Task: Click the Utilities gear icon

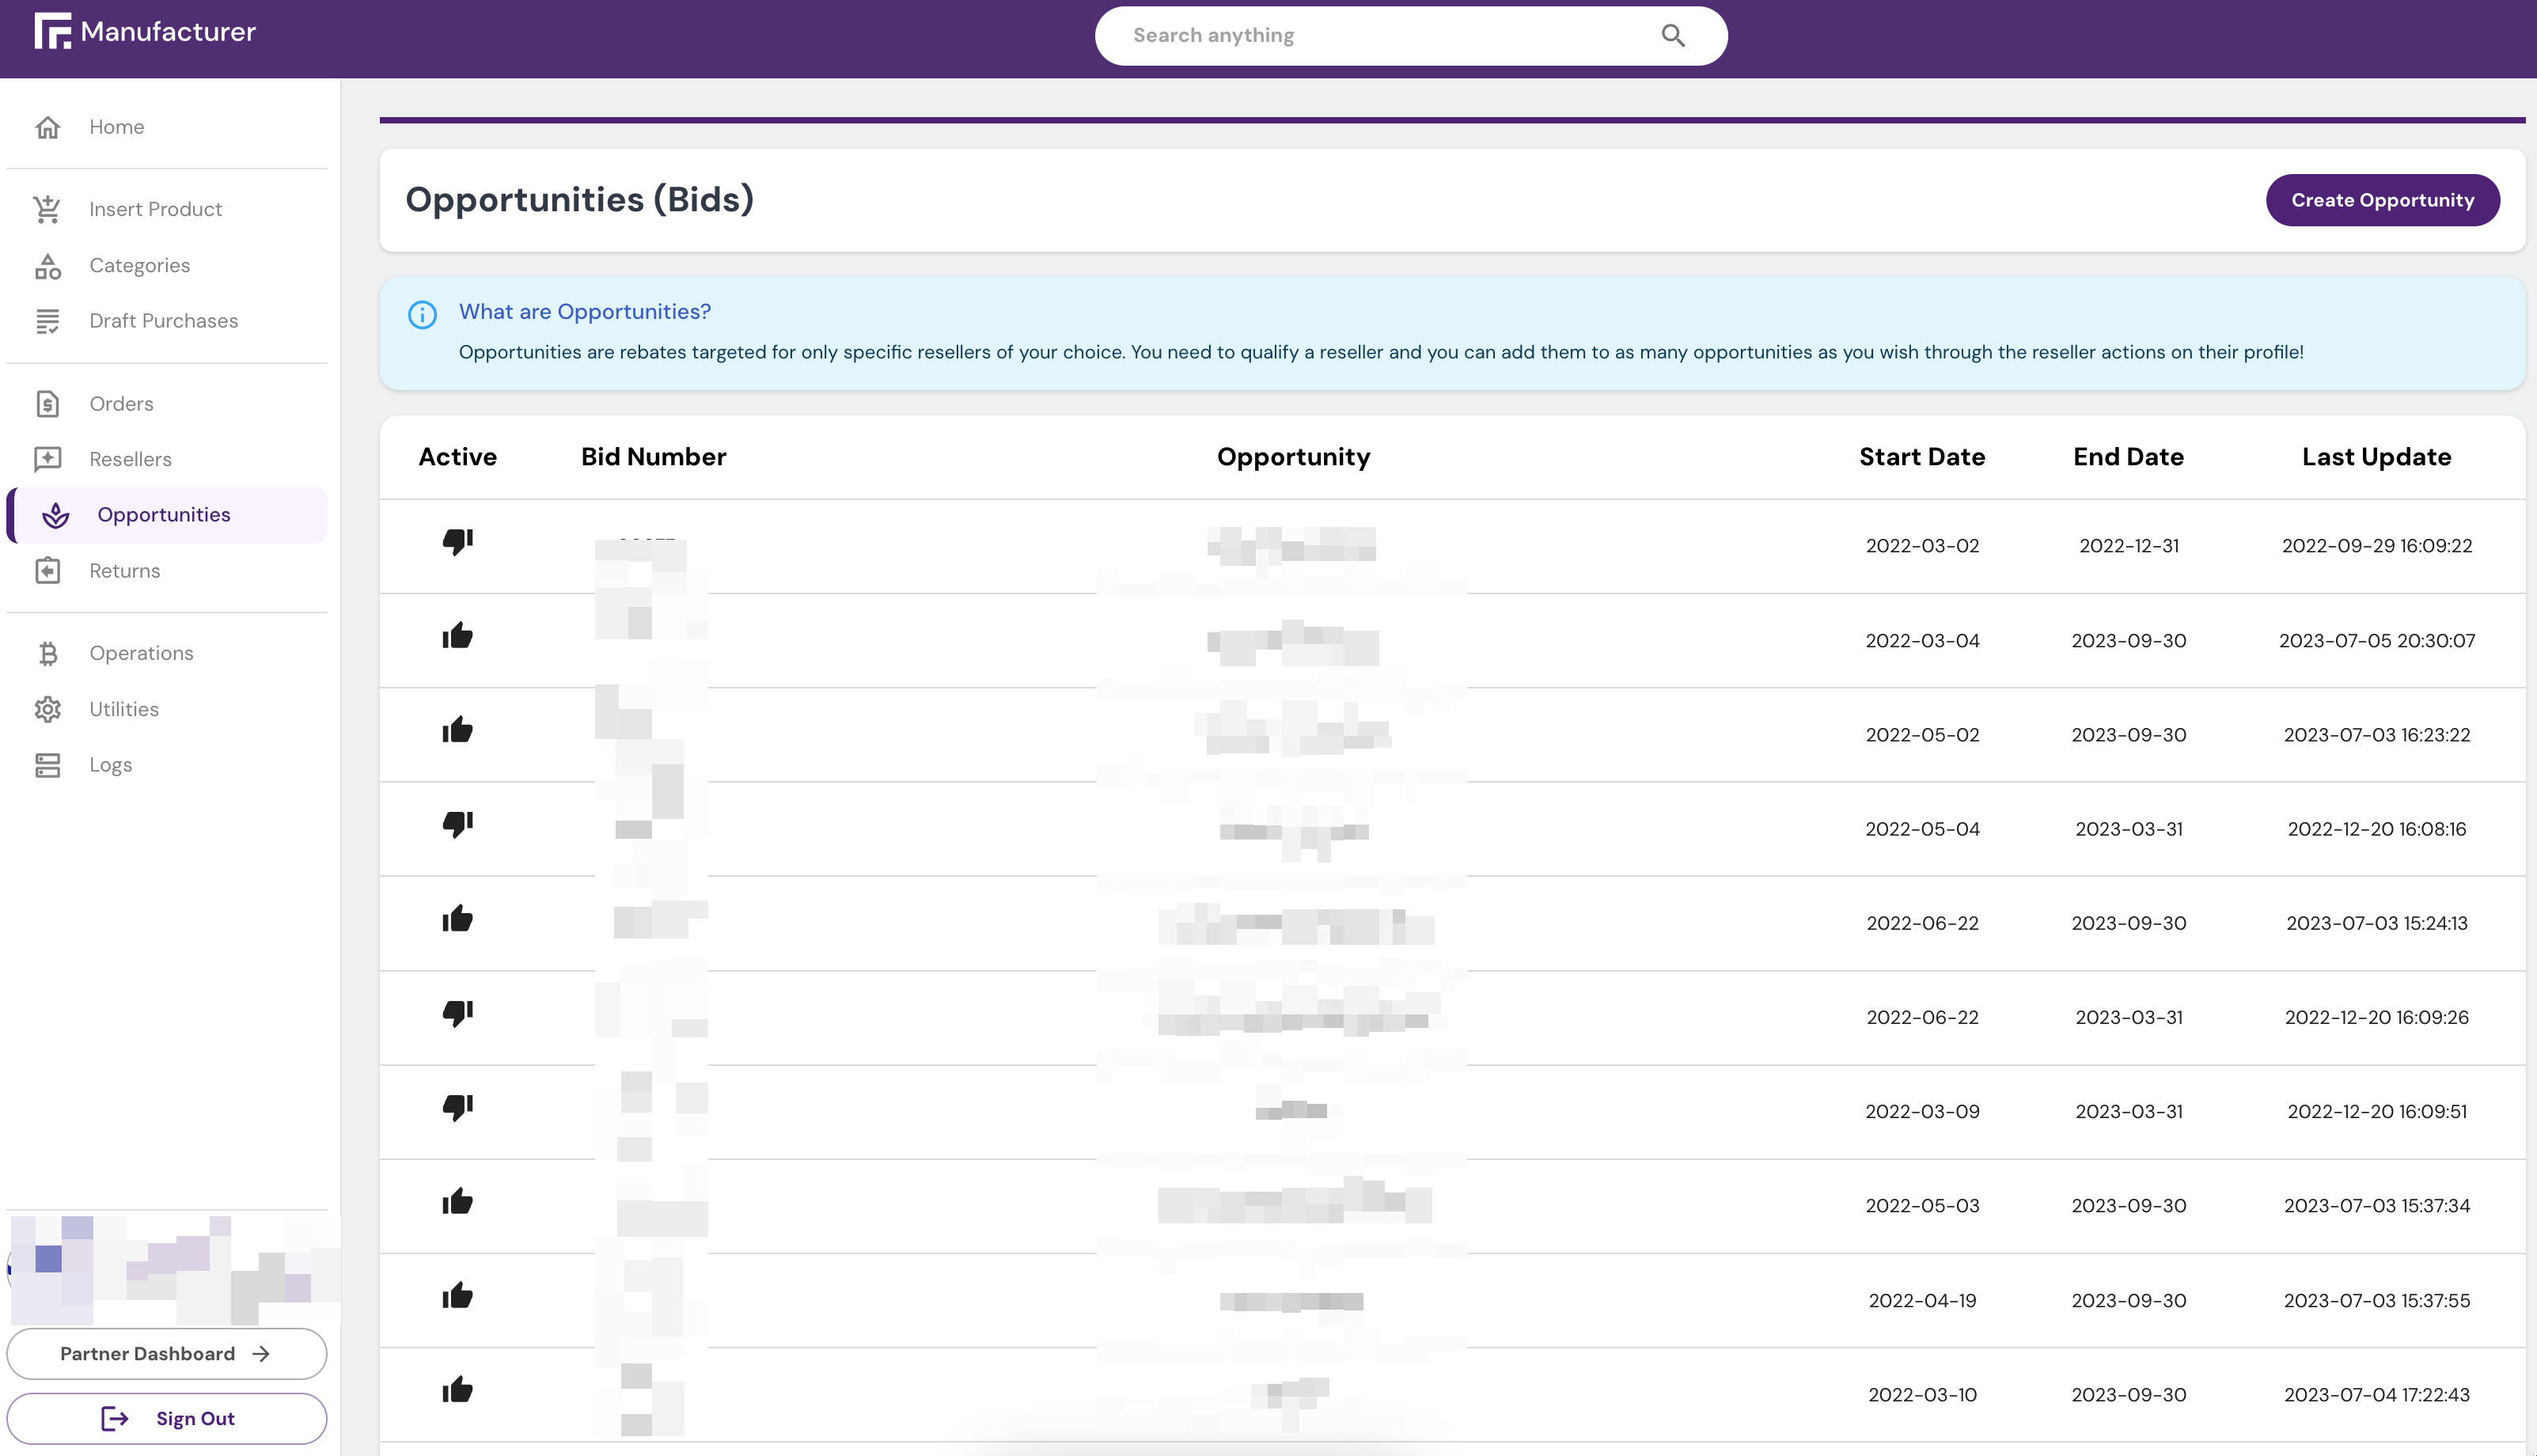Action: 48,709
